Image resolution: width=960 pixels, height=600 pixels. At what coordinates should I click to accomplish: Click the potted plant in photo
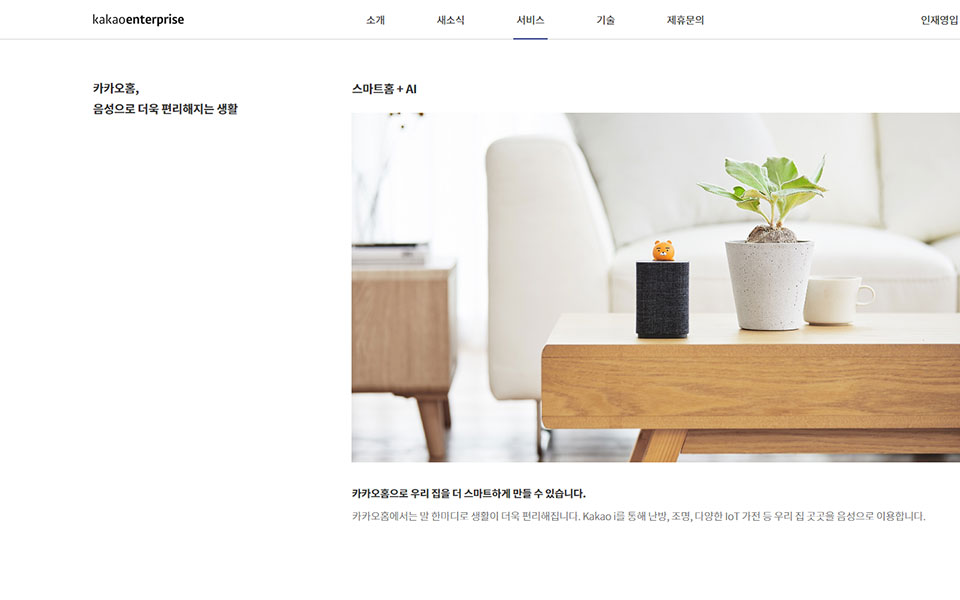click(769, 242)
